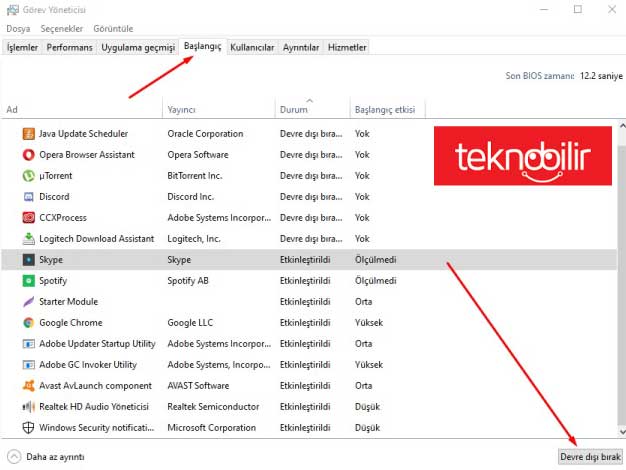
Task: Click the scrollbar up arrow
Action: pyautogui.click(x=622, y=125)
